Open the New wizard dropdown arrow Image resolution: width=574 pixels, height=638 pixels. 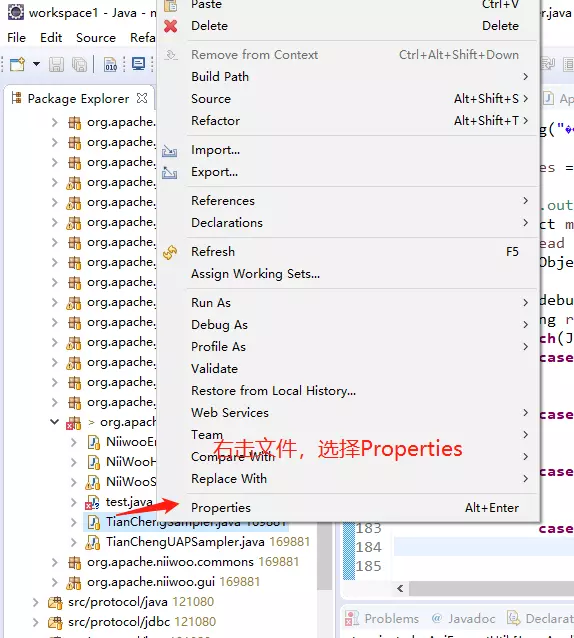(x=36, y=64)
